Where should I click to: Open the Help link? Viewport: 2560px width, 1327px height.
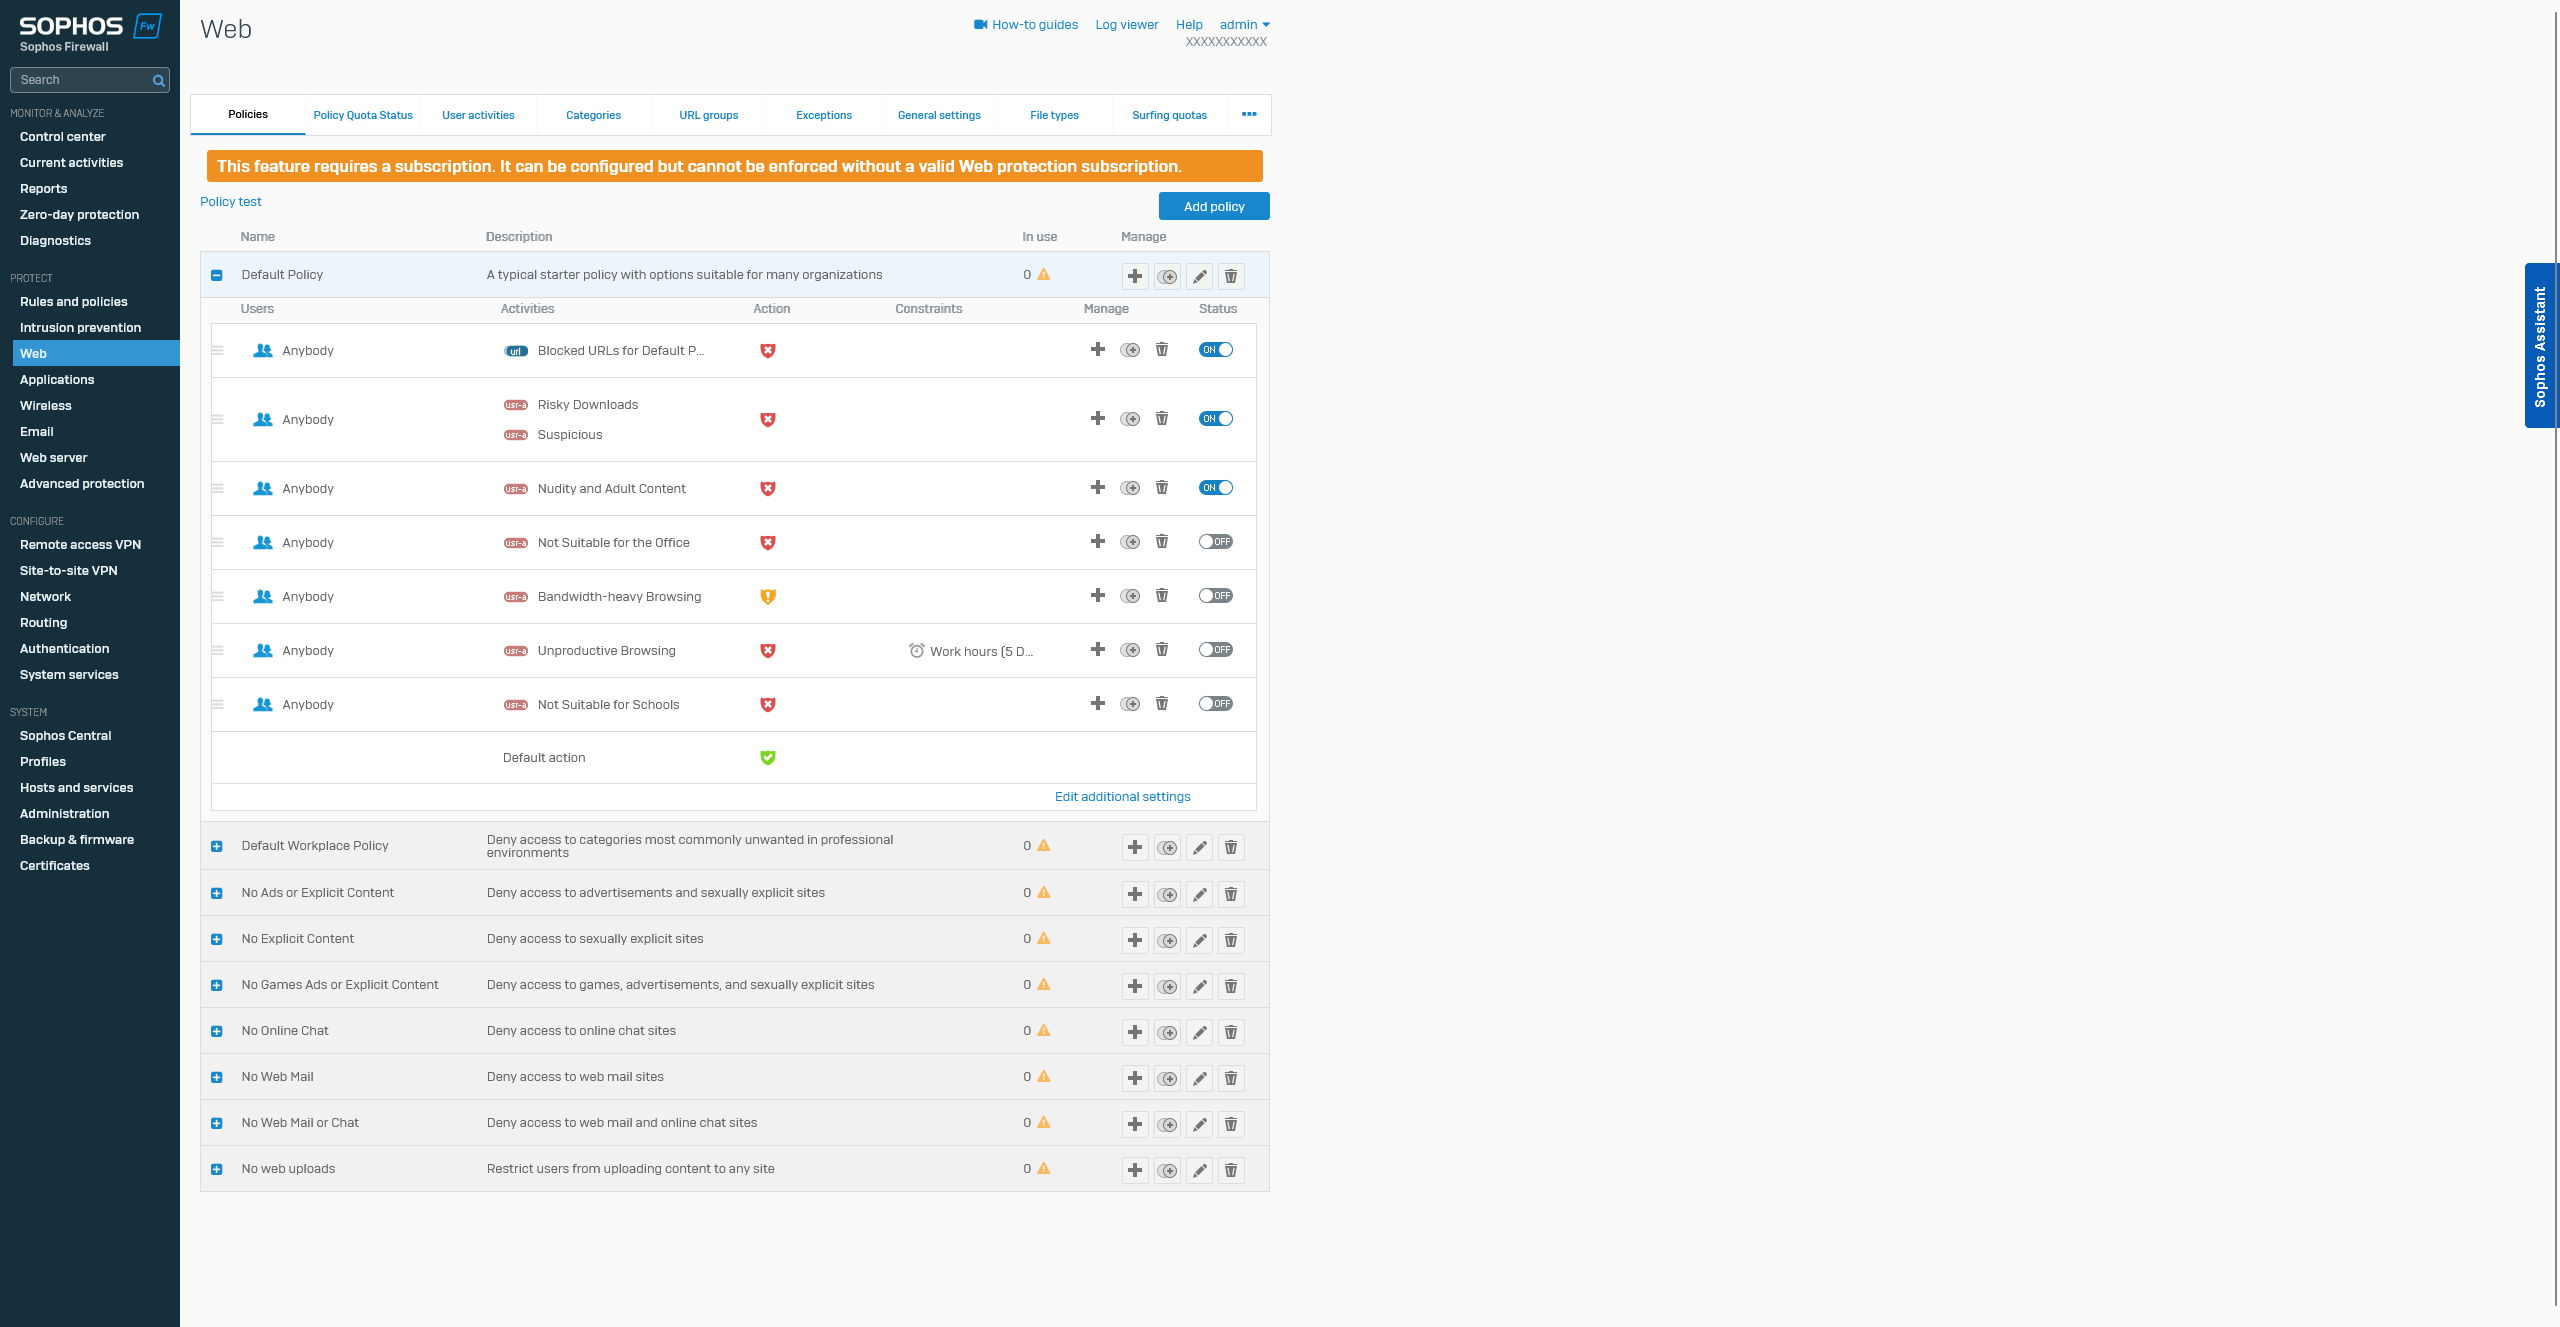1189,25
